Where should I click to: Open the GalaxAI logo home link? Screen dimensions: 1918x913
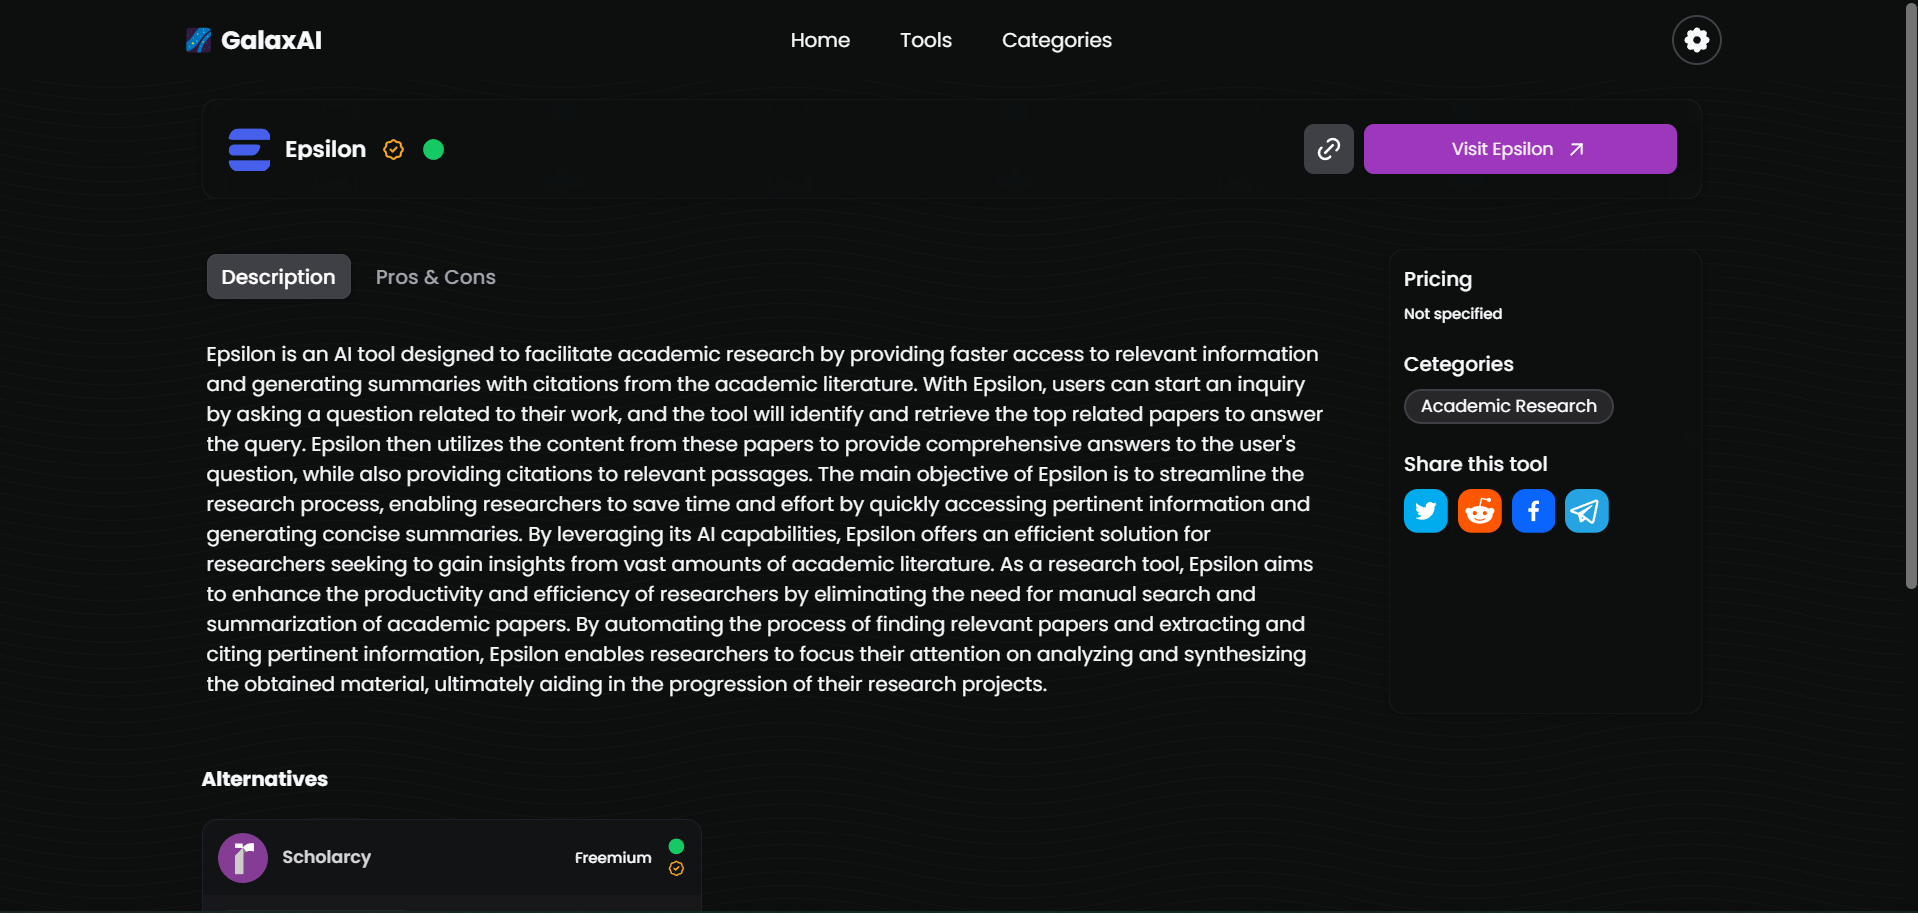(254, 40)
